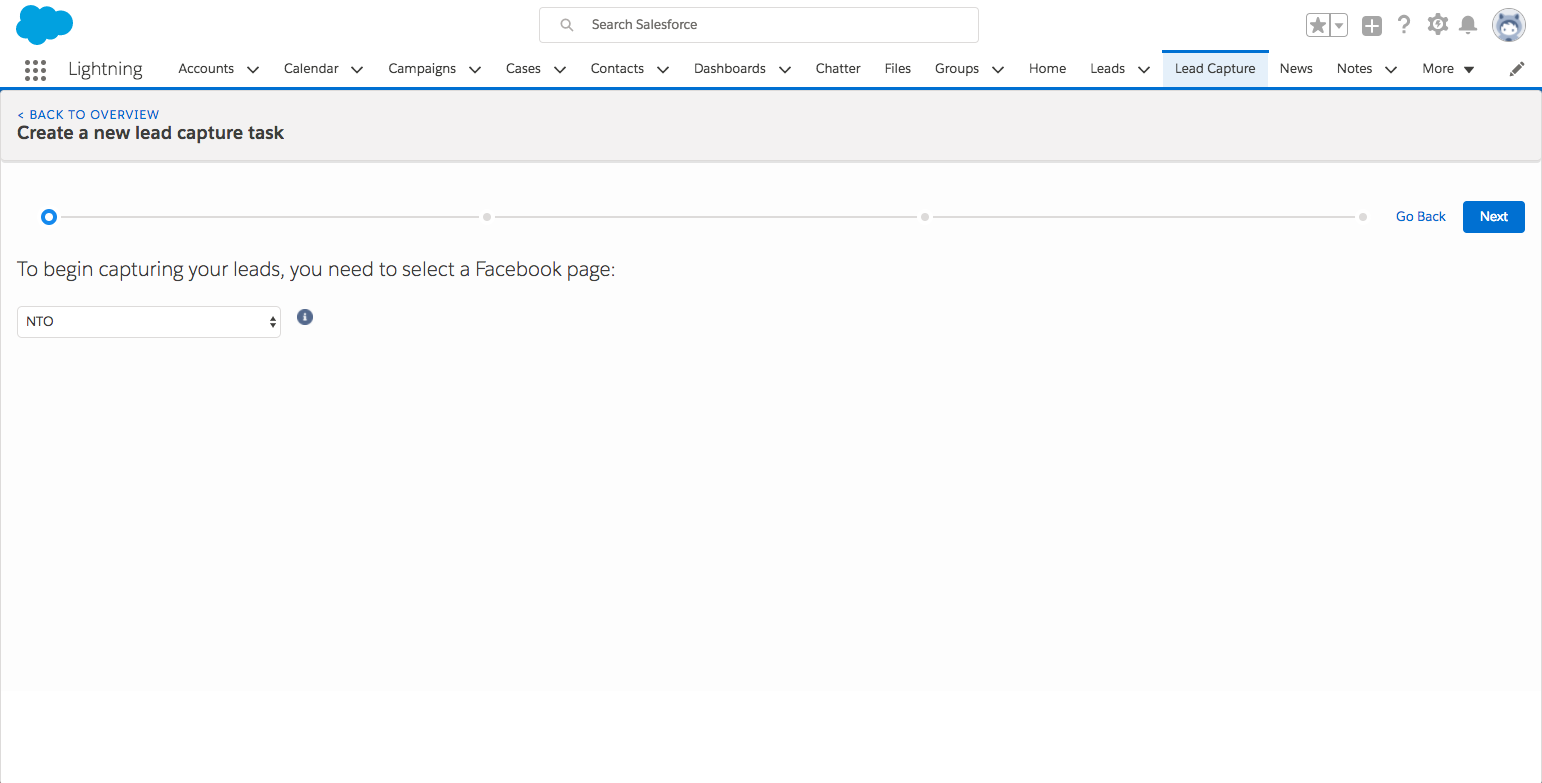The height and width of the screenshot is (783, 1542).
Task: Open the Calendar tab
Action: tap(311, 69)
